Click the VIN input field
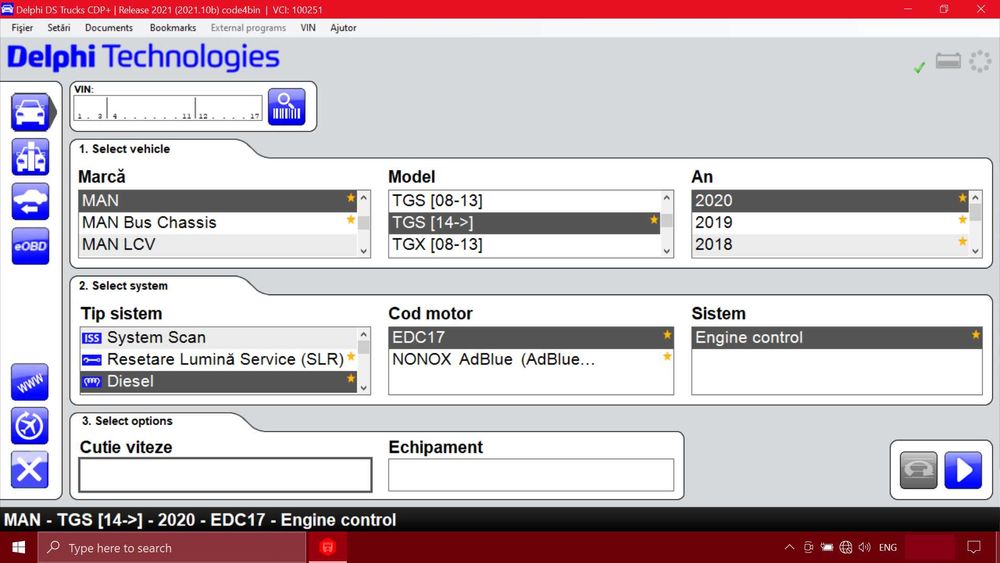Viewport: 1000px width, 563px height. click(168, 108)
